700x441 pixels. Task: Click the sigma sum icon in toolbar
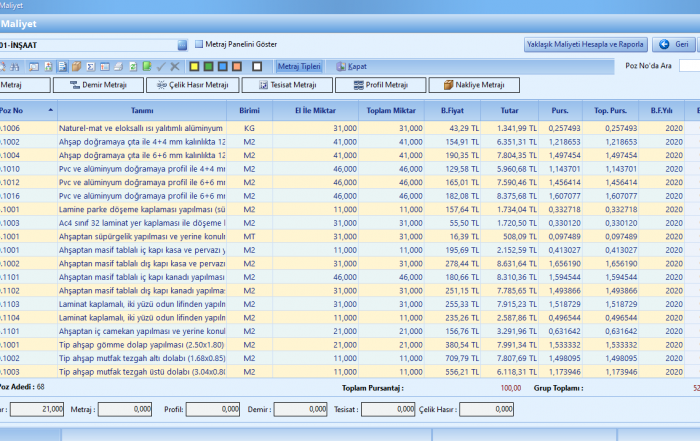click(91, 66)
